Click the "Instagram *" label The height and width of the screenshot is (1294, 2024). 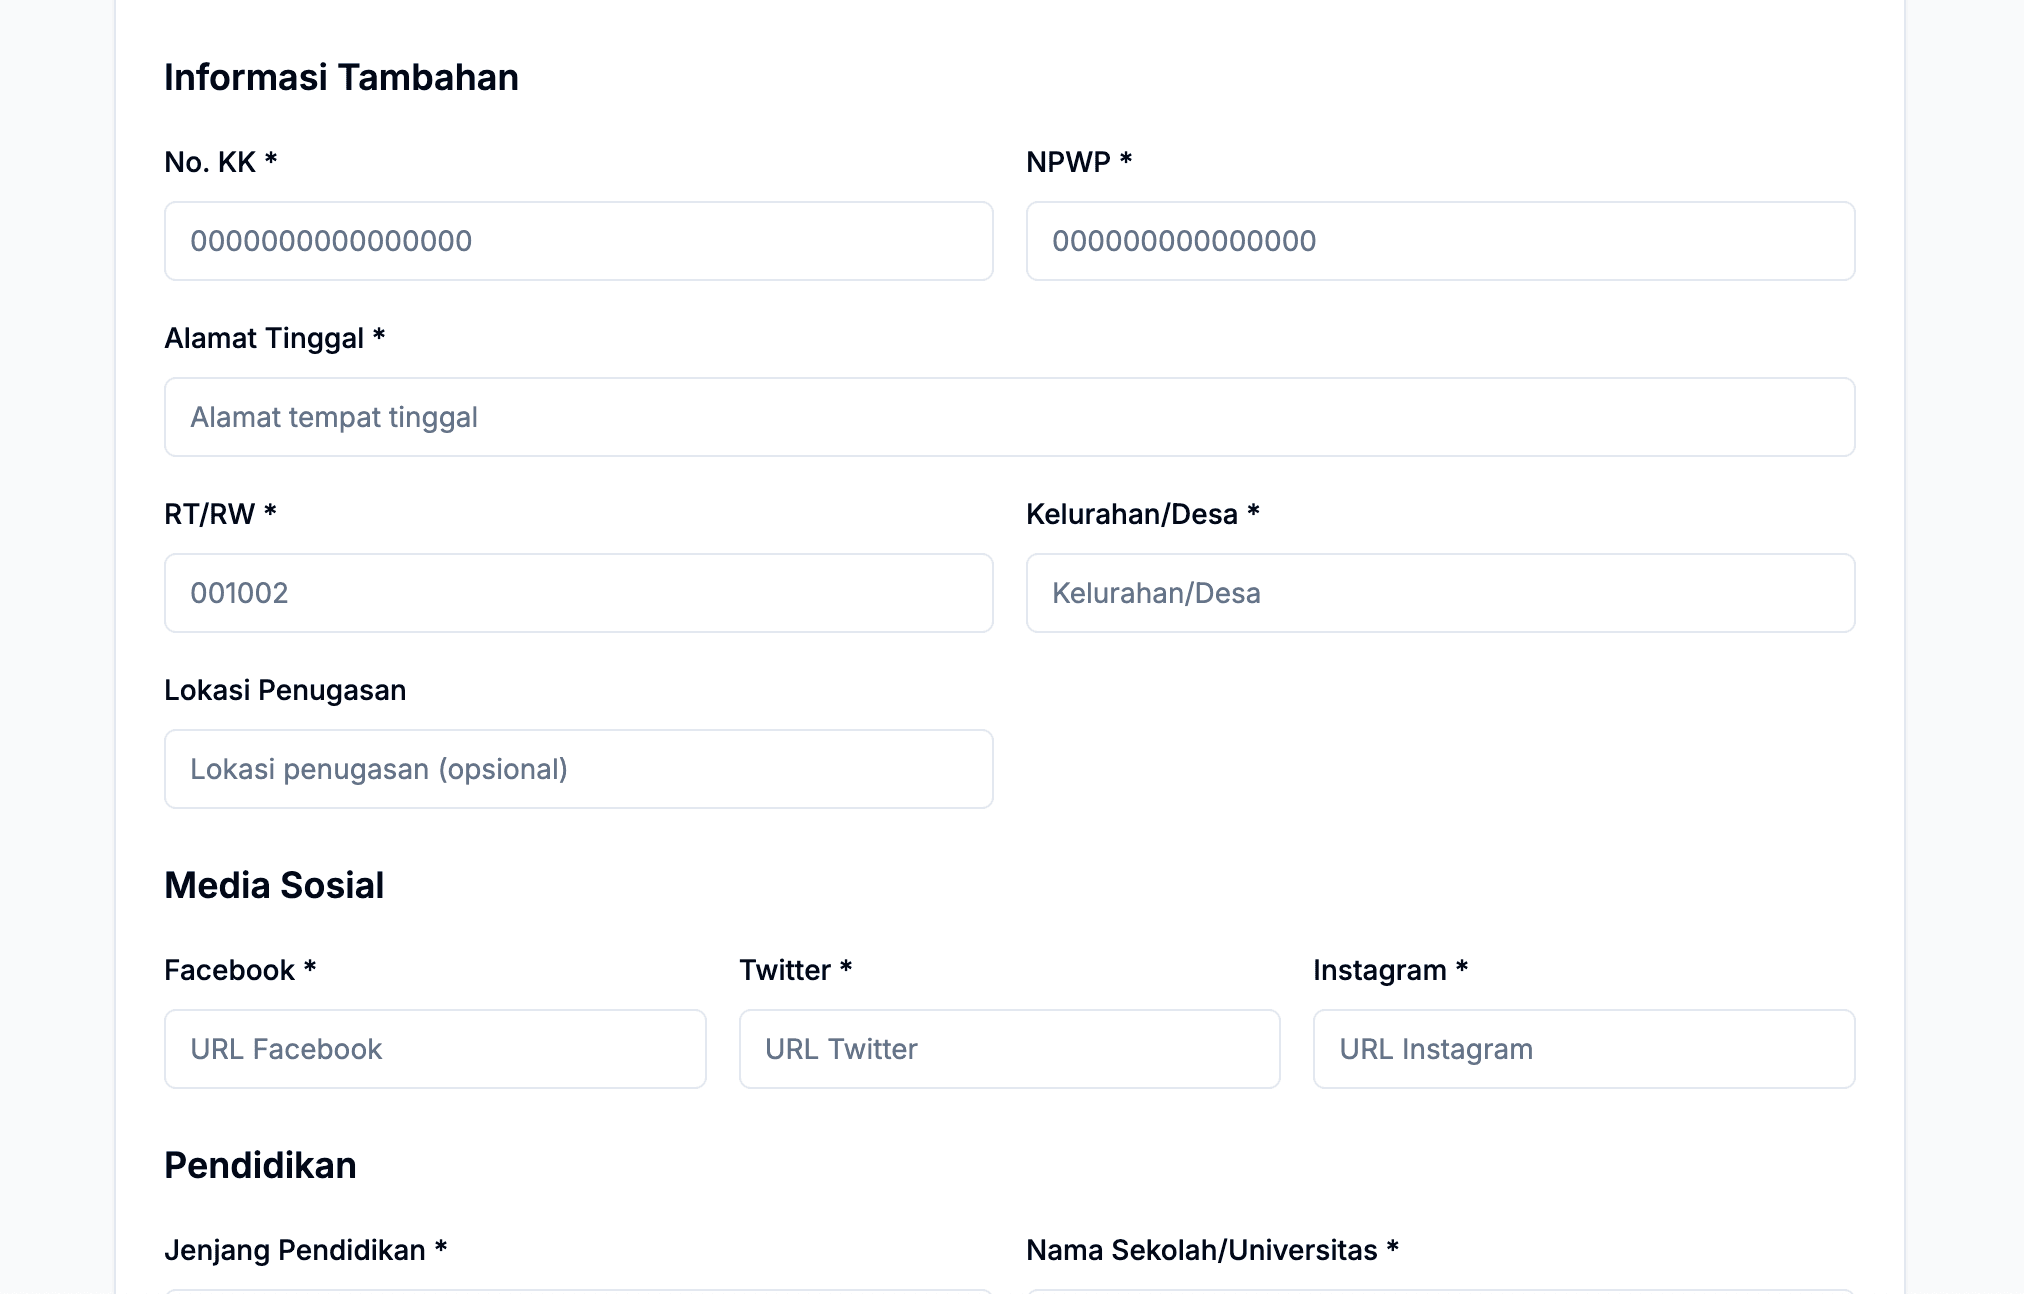click(x=1390, y=970)
